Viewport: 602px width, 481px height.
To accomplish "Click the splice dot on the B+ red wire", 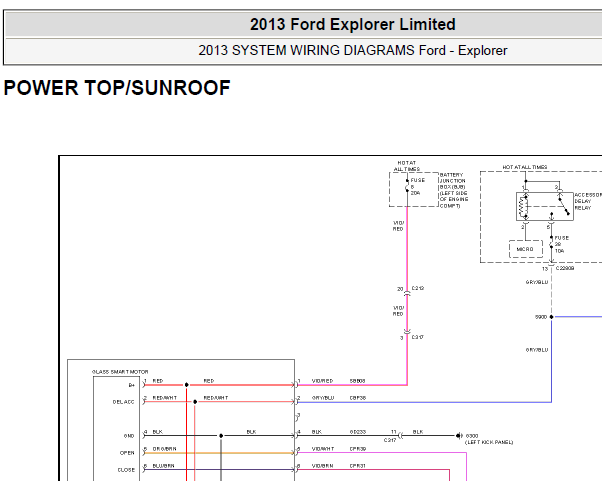I will (187, 385).
